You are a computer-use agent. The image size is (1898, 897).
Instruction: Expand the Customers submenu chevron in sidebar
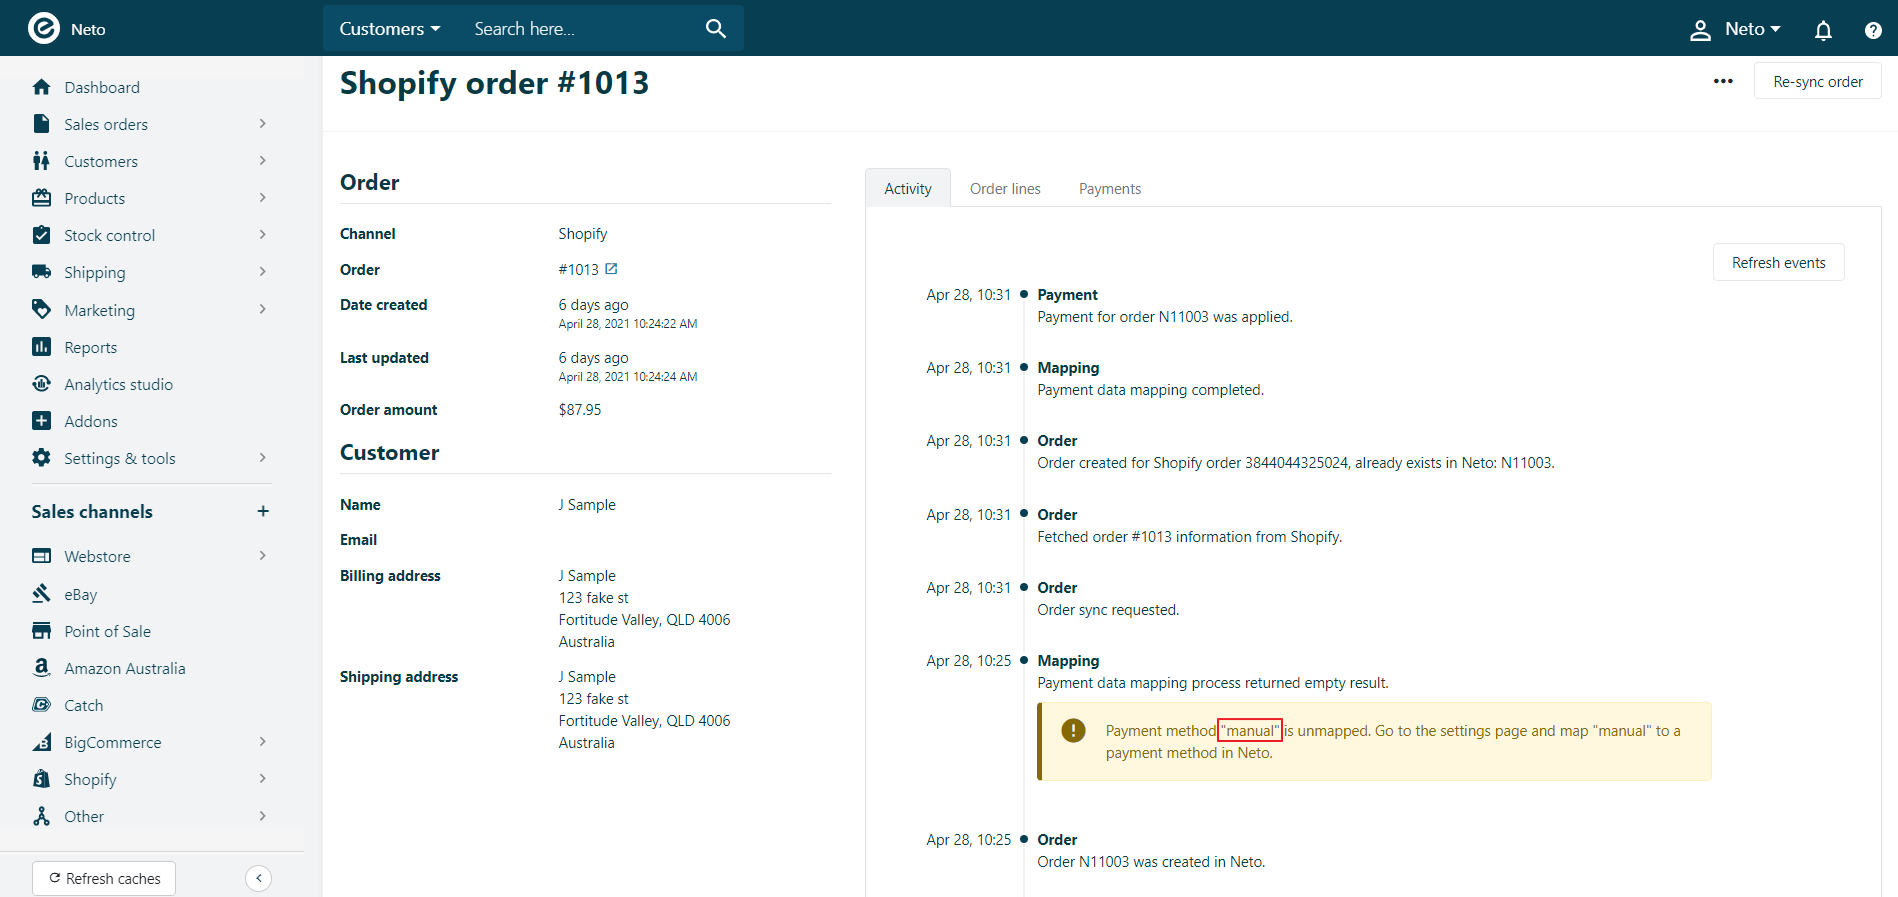(x=263, y=161)
